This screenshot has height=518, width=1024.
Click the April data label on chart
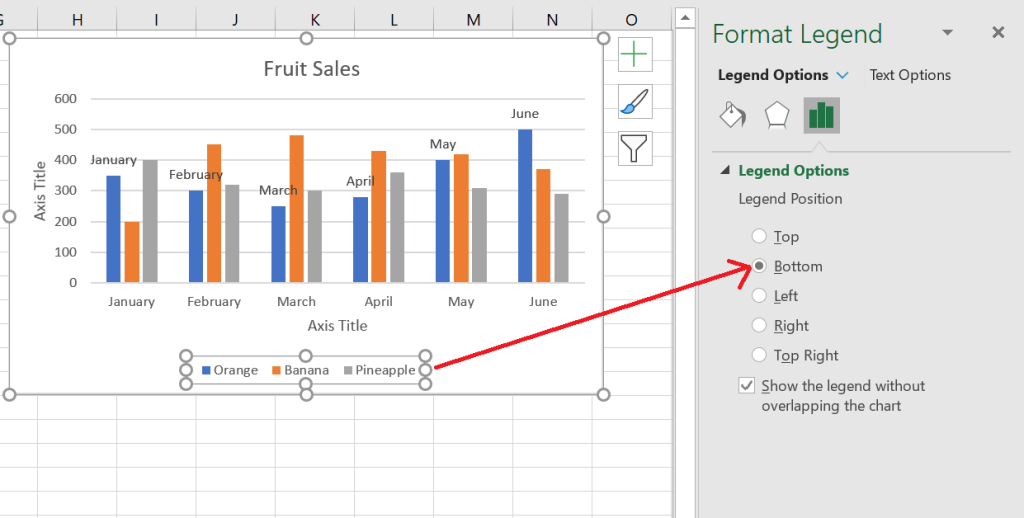(360, 181)
